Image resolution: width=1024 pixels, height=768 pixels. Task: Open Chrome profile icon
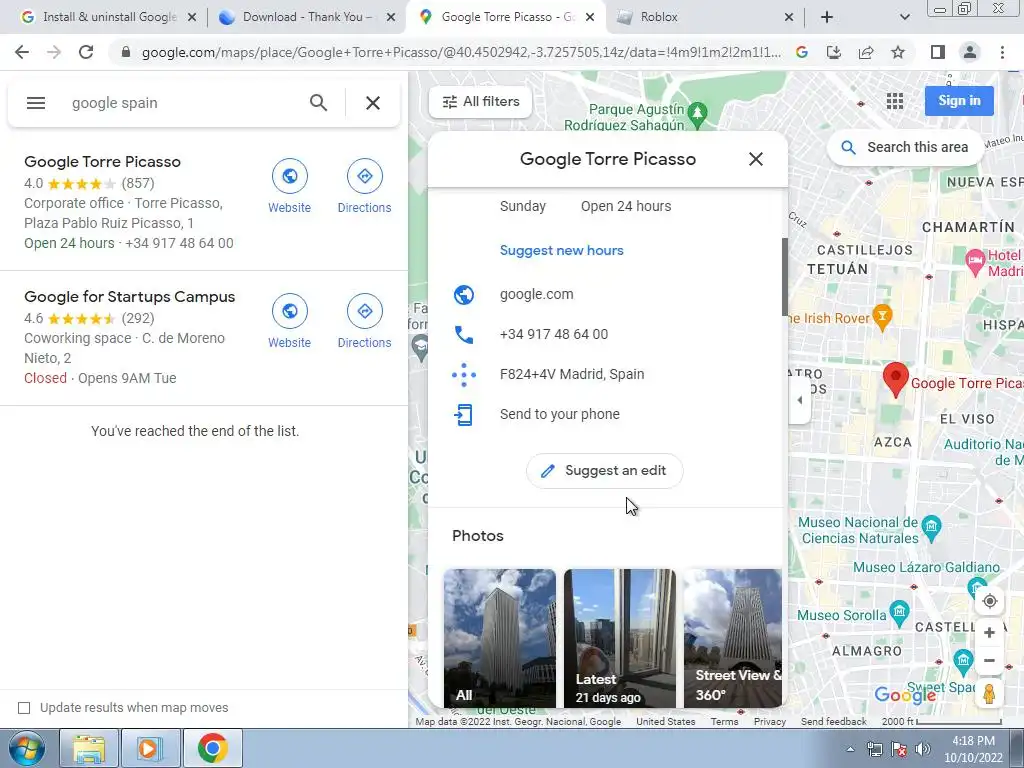pos(970,52)
